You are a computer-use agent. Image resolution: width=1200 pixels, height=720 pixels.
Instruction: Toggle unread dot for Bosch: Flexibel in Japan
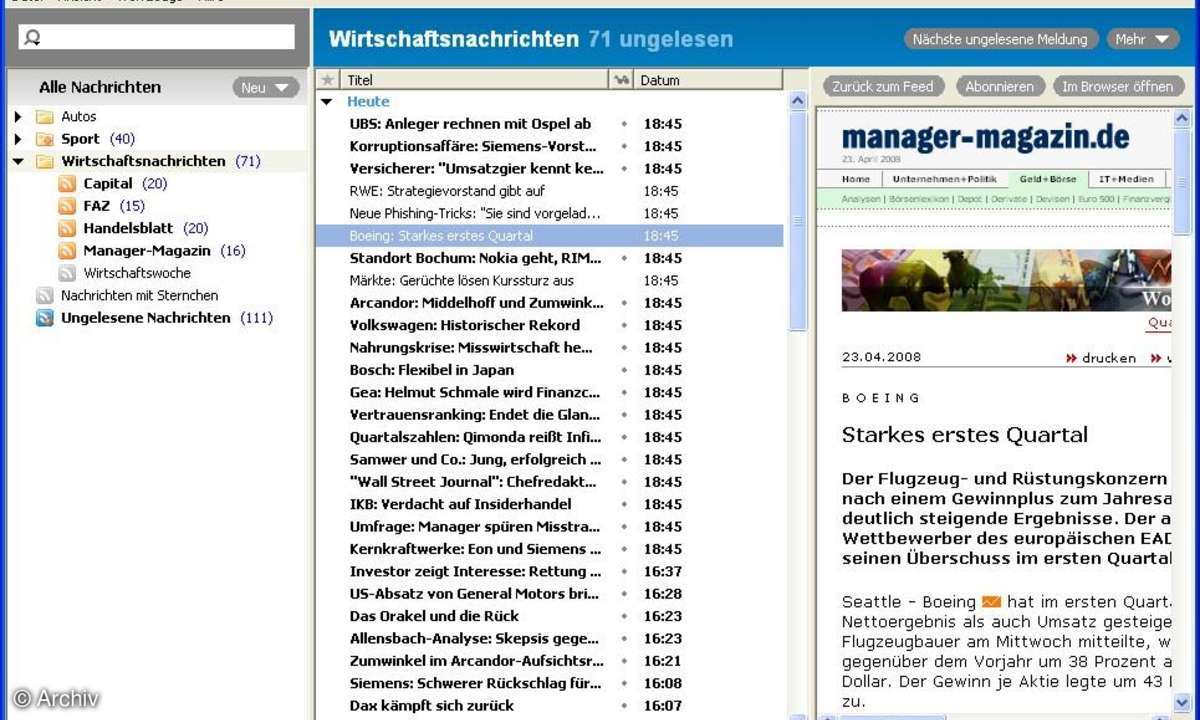[624, 370]
